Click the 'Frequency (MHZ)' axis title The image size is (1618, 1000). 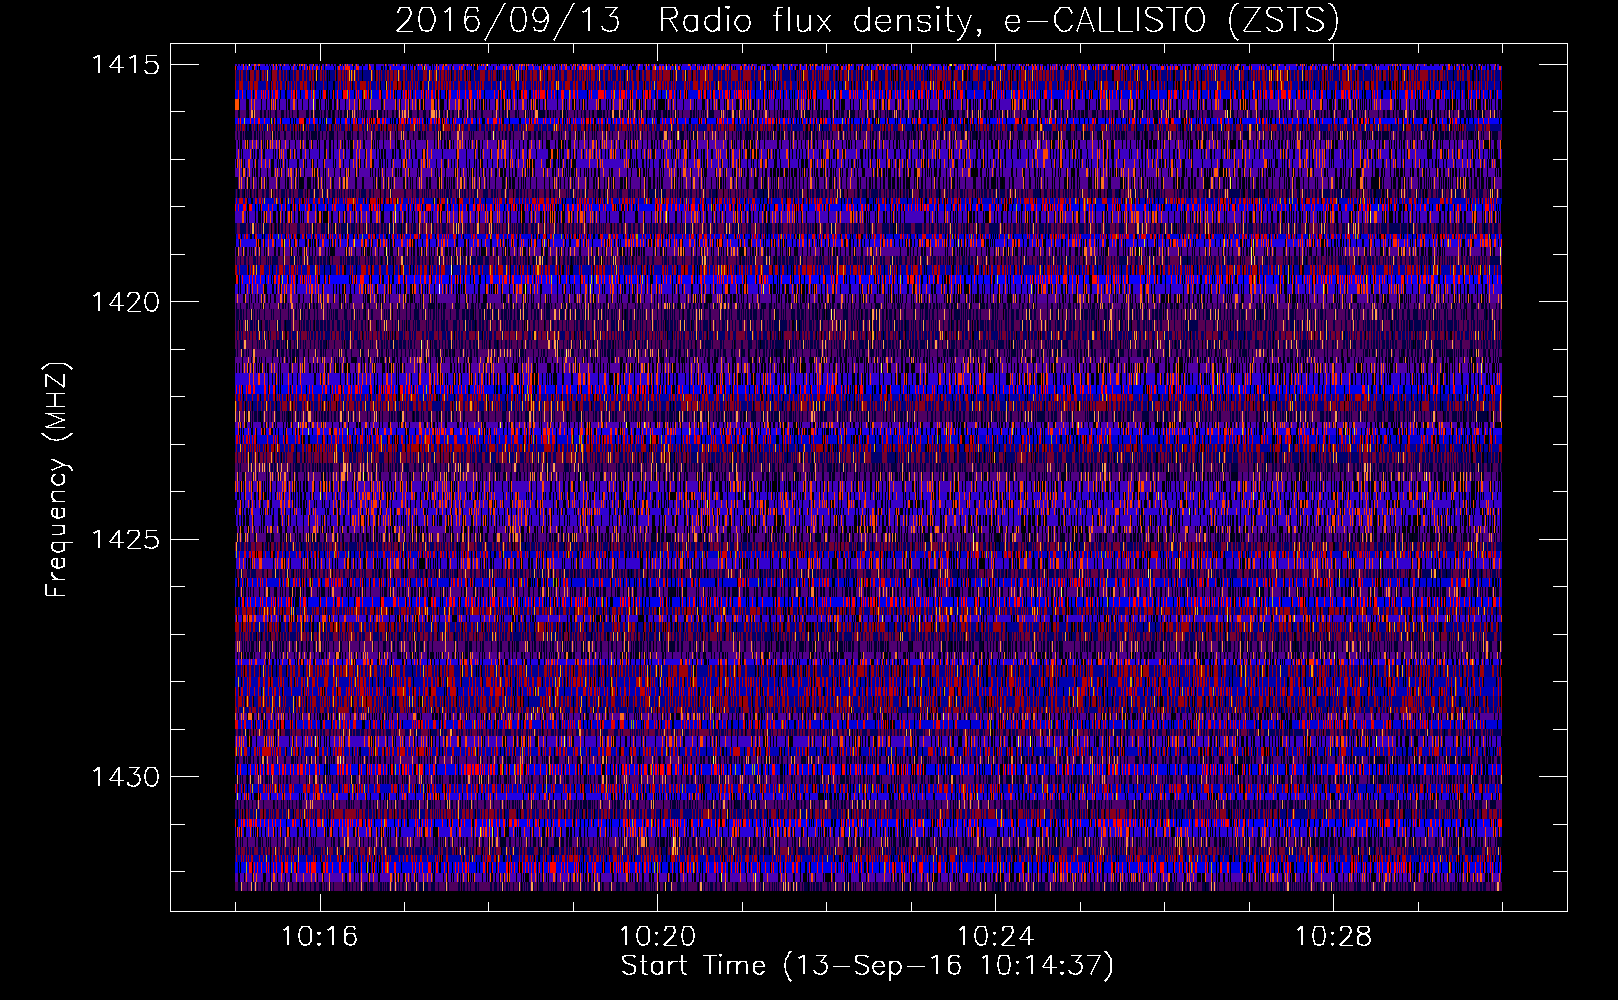coord(58,479)
